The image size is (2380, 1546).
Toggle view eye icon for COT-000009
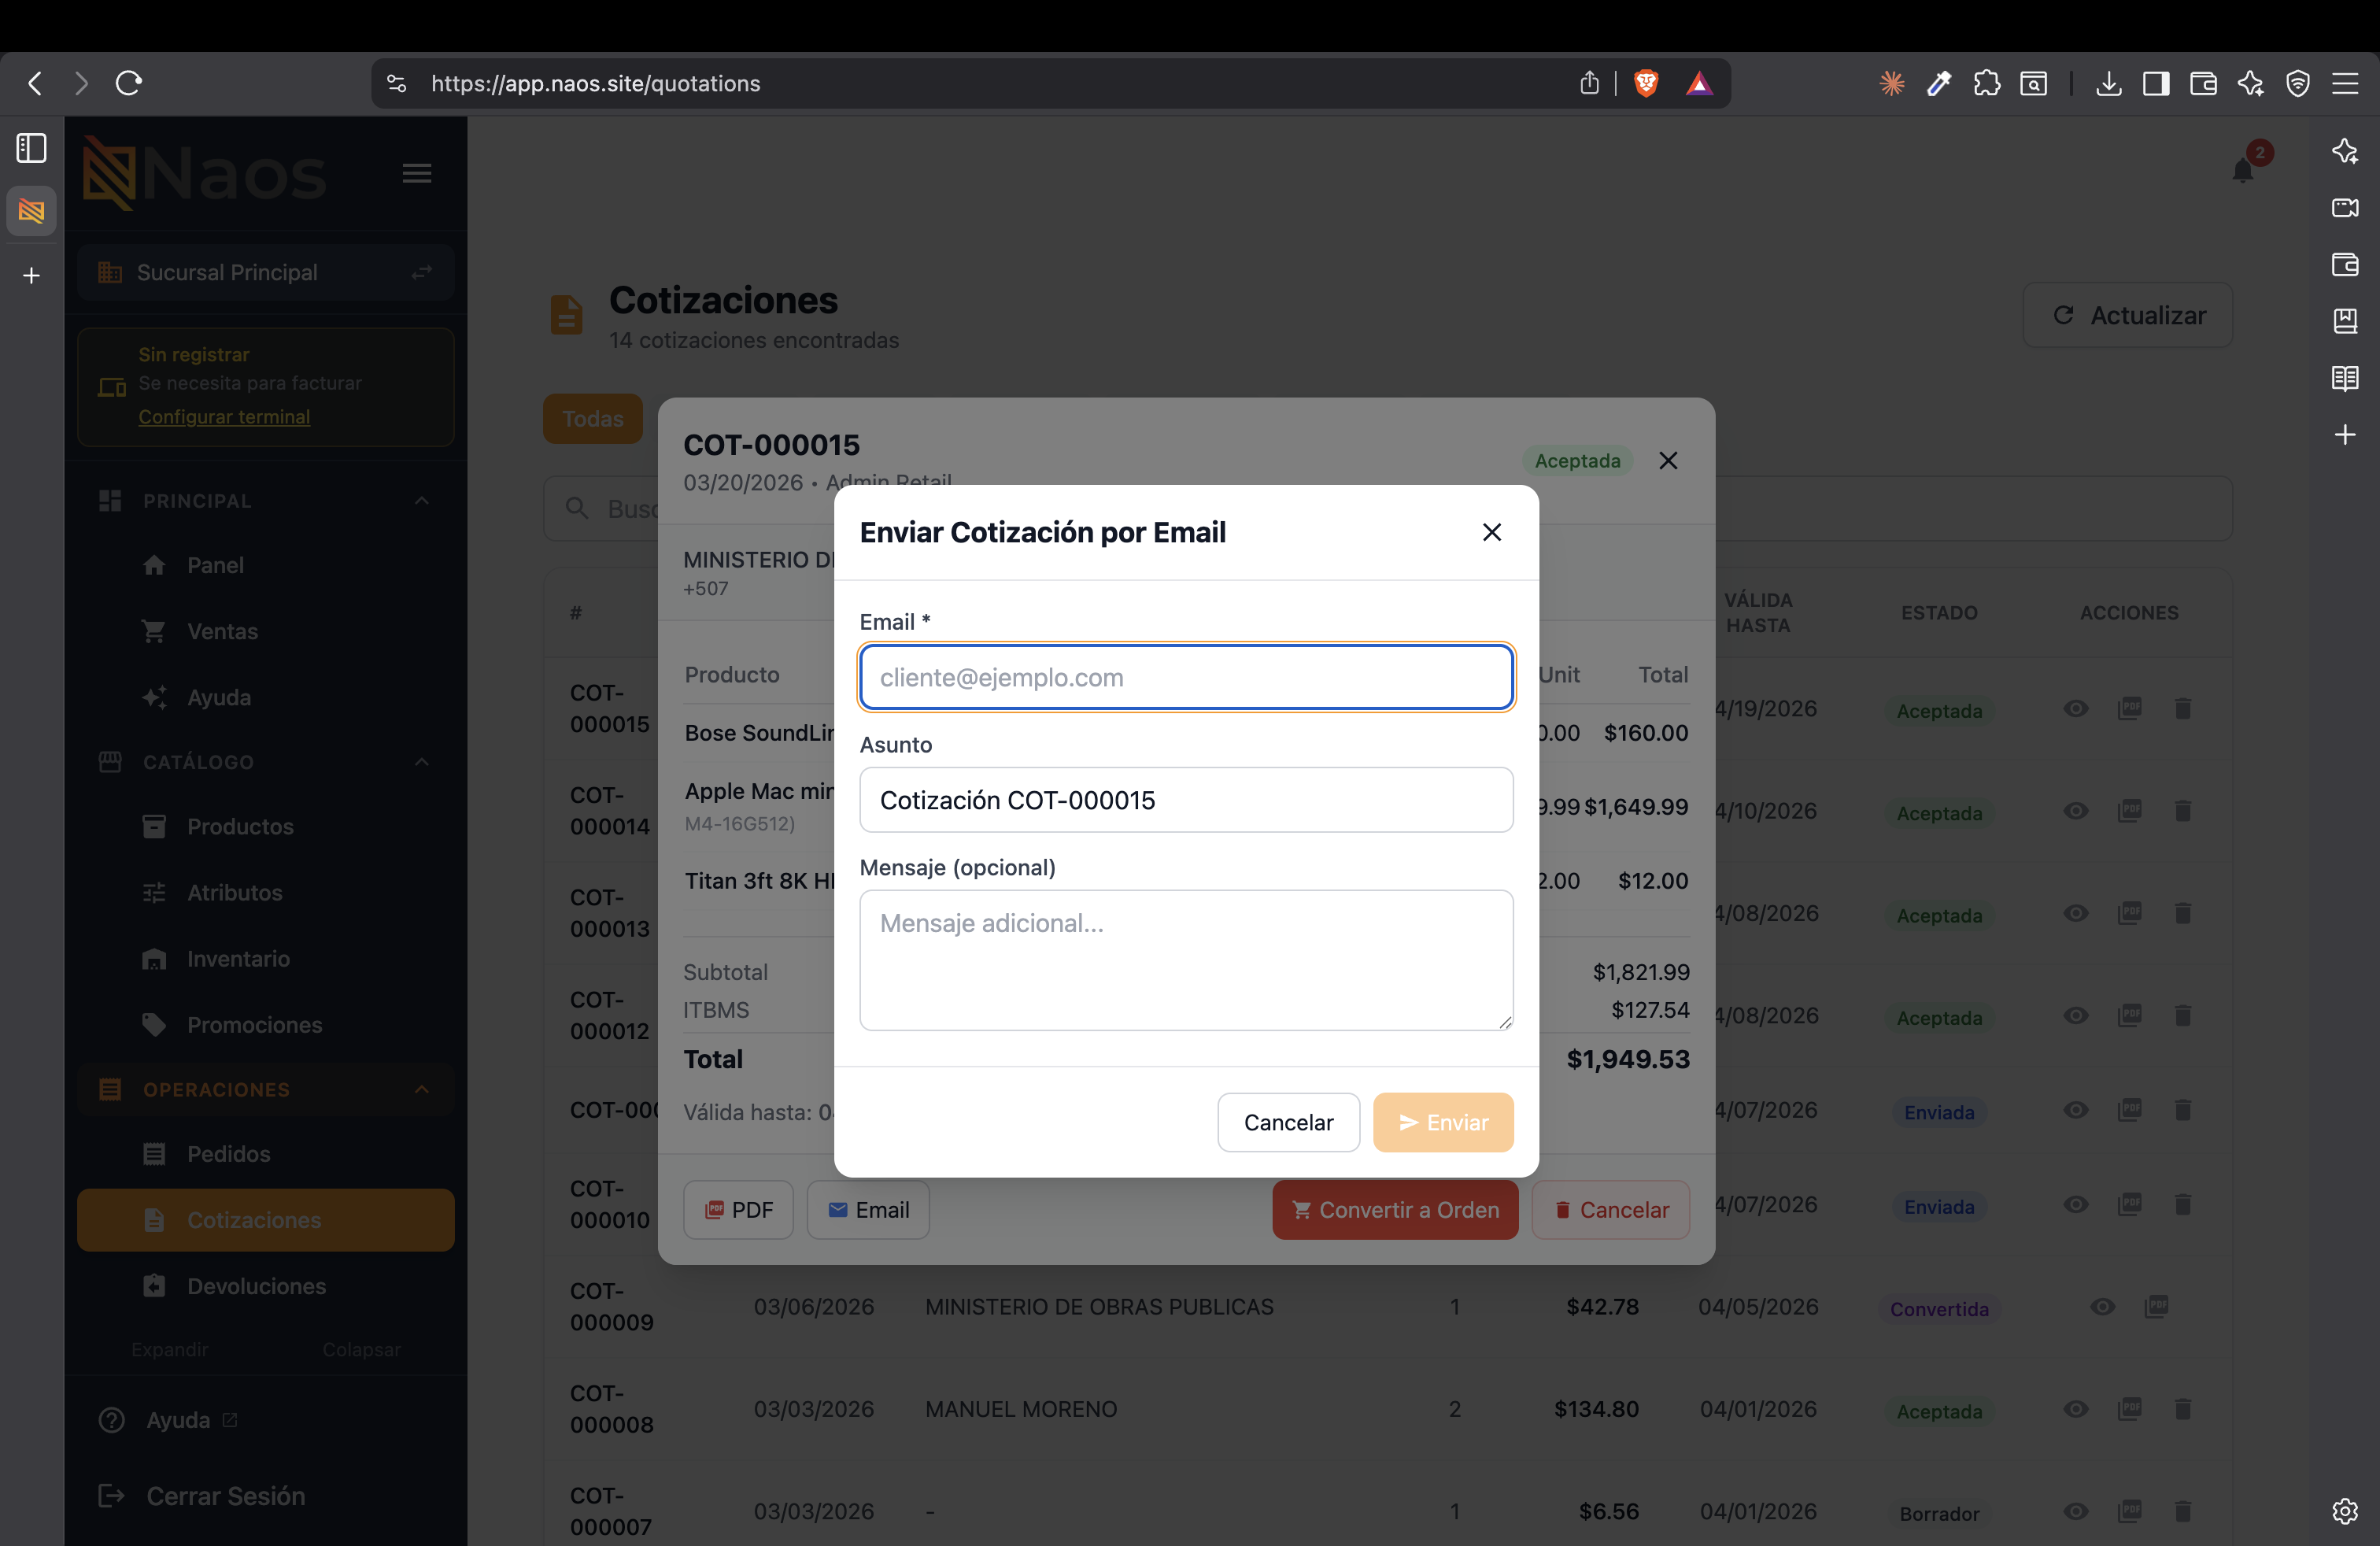2103,1306
